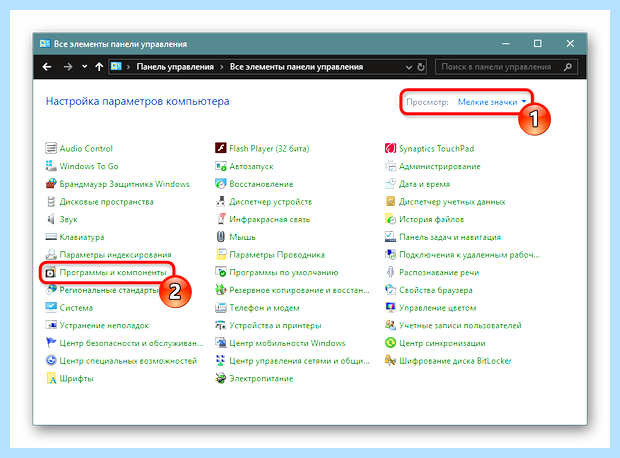Open the Клавиатура keyboard icon

click(51, 237)
